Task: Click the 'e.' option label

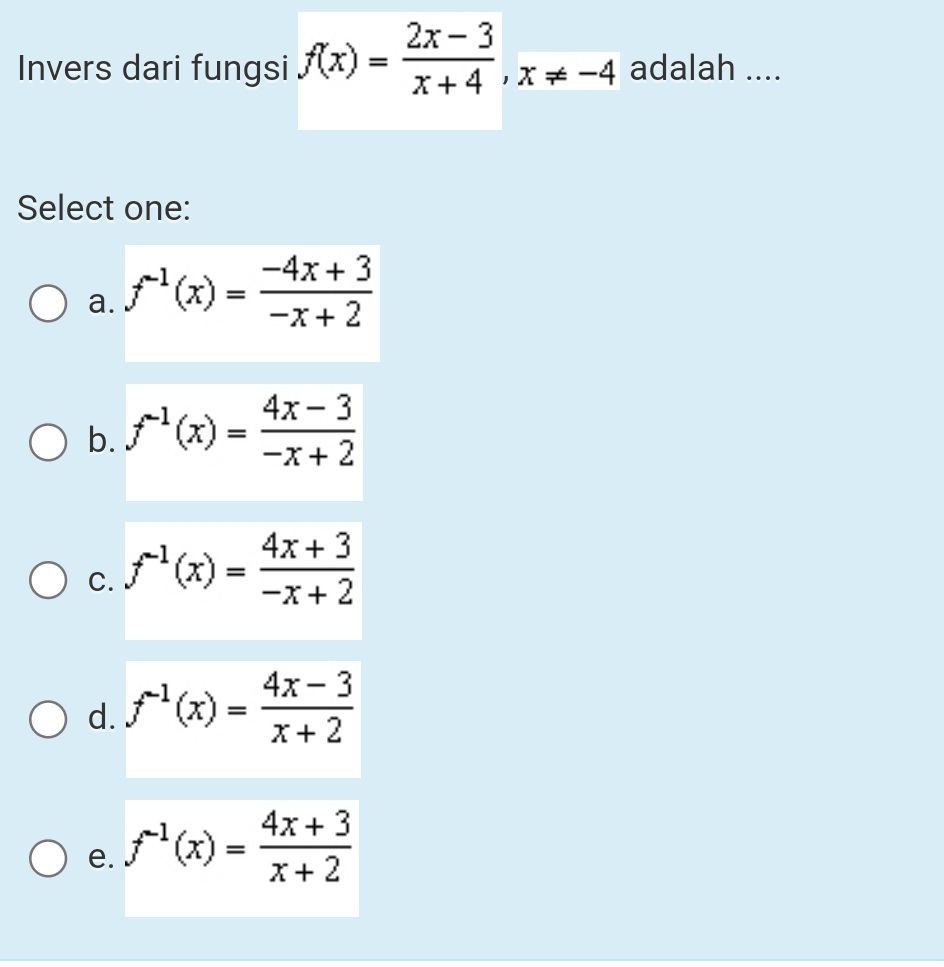Action: coord(98,857)
